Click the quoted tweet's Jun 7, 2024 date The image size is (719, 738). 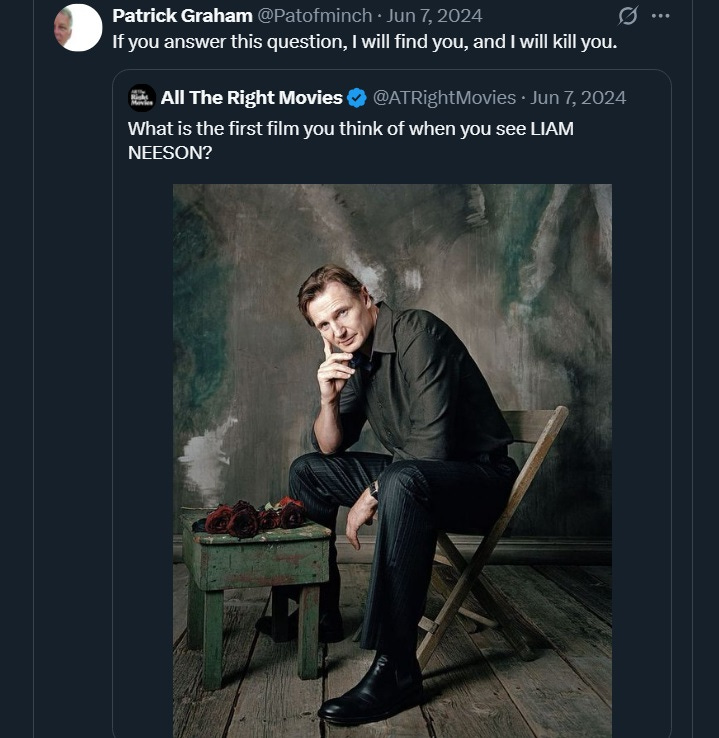[579, 97]
